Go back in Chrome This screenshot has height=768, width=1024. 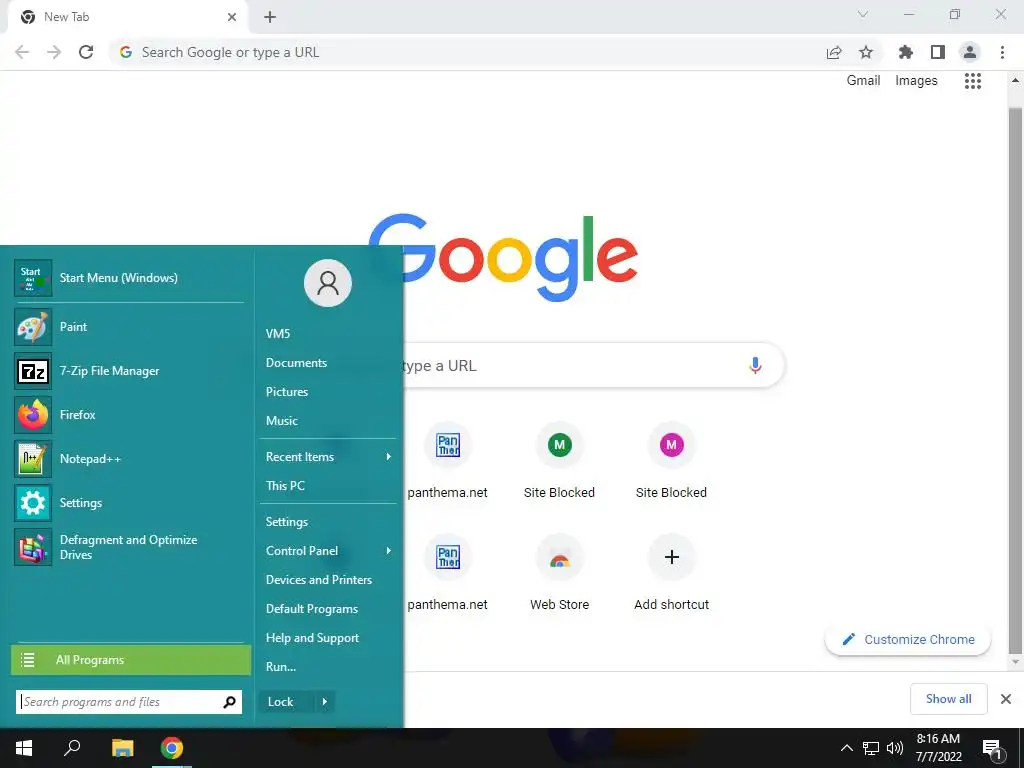[x=22, y=52]
